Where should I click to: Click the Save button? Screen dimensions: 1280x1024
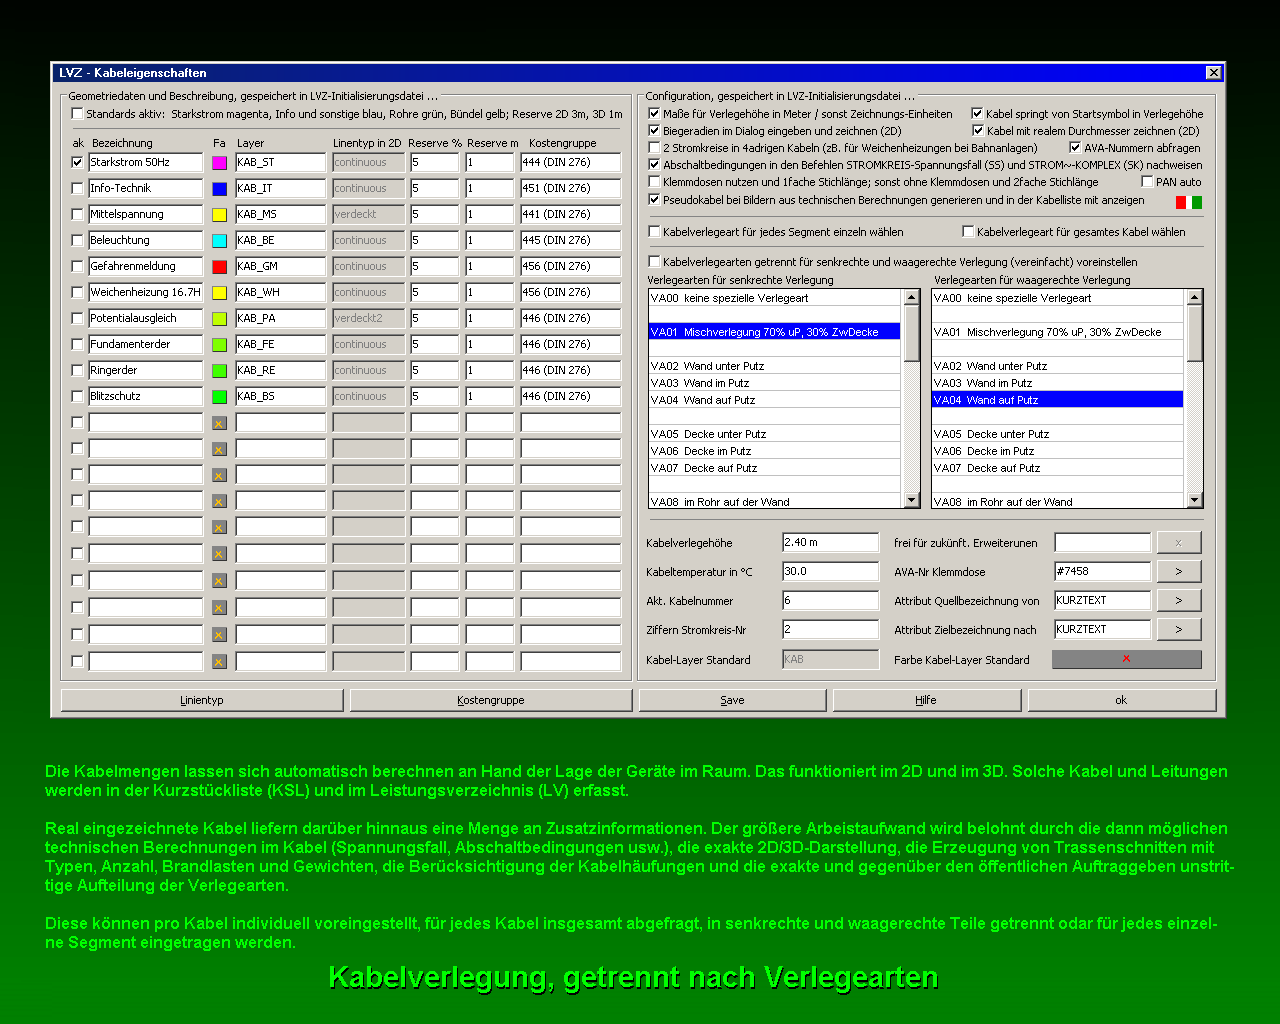pos(733,700)
